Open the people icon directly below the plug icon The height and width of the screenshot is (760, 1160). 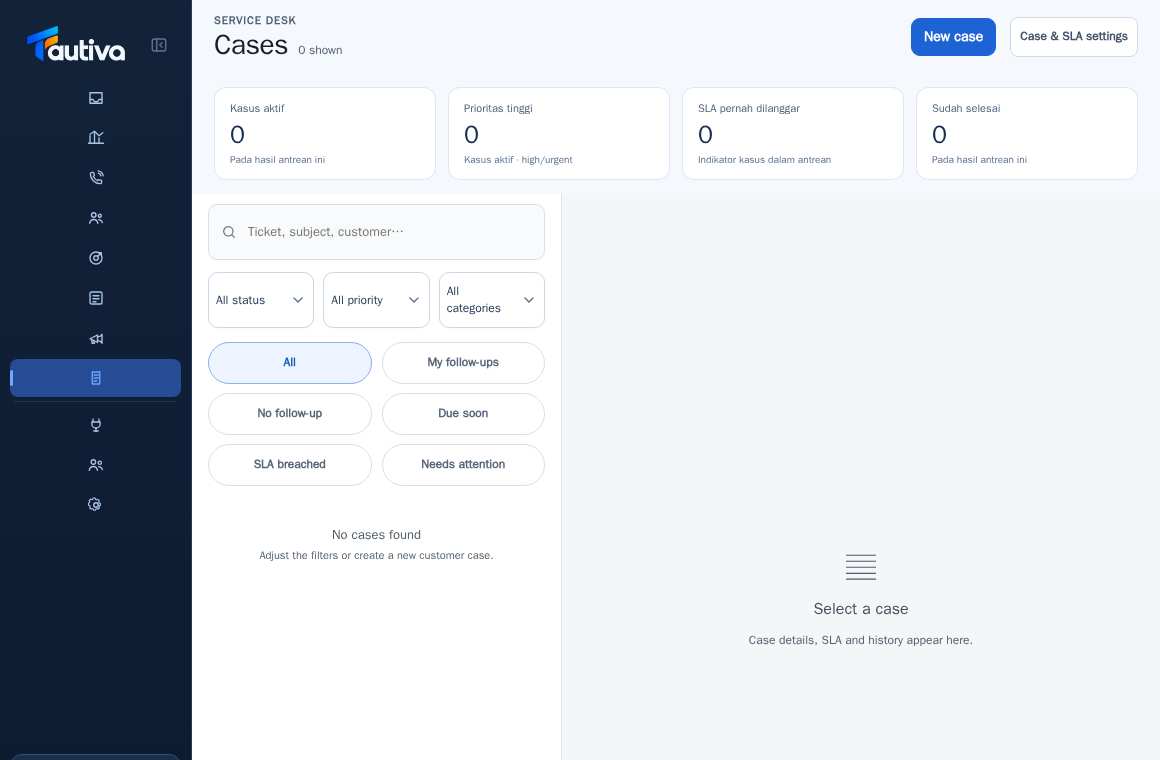point(95,465)
